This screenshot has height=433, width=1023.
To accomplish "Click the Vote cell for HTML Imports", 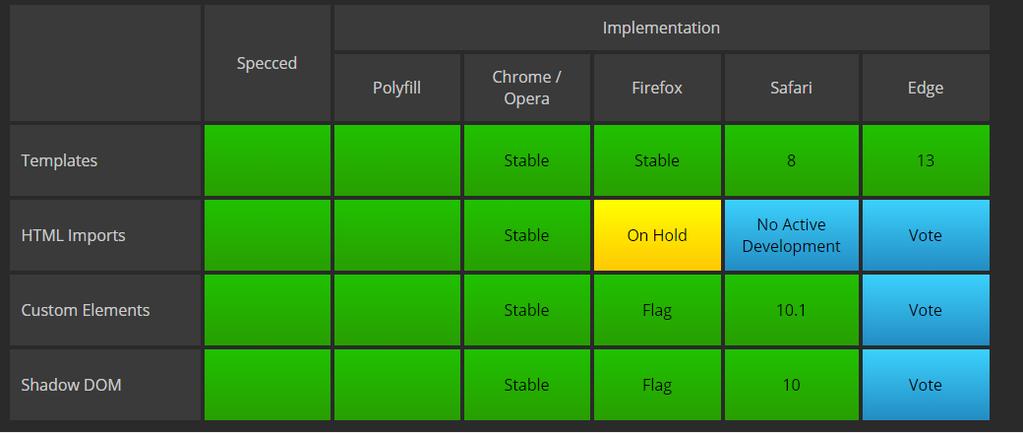I will [925, 235].
